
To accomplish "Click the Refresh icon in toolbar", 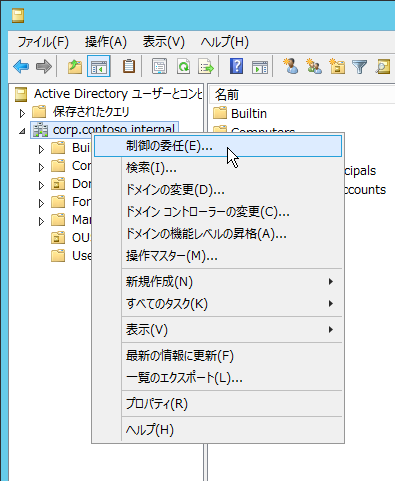I will [183, 67].
